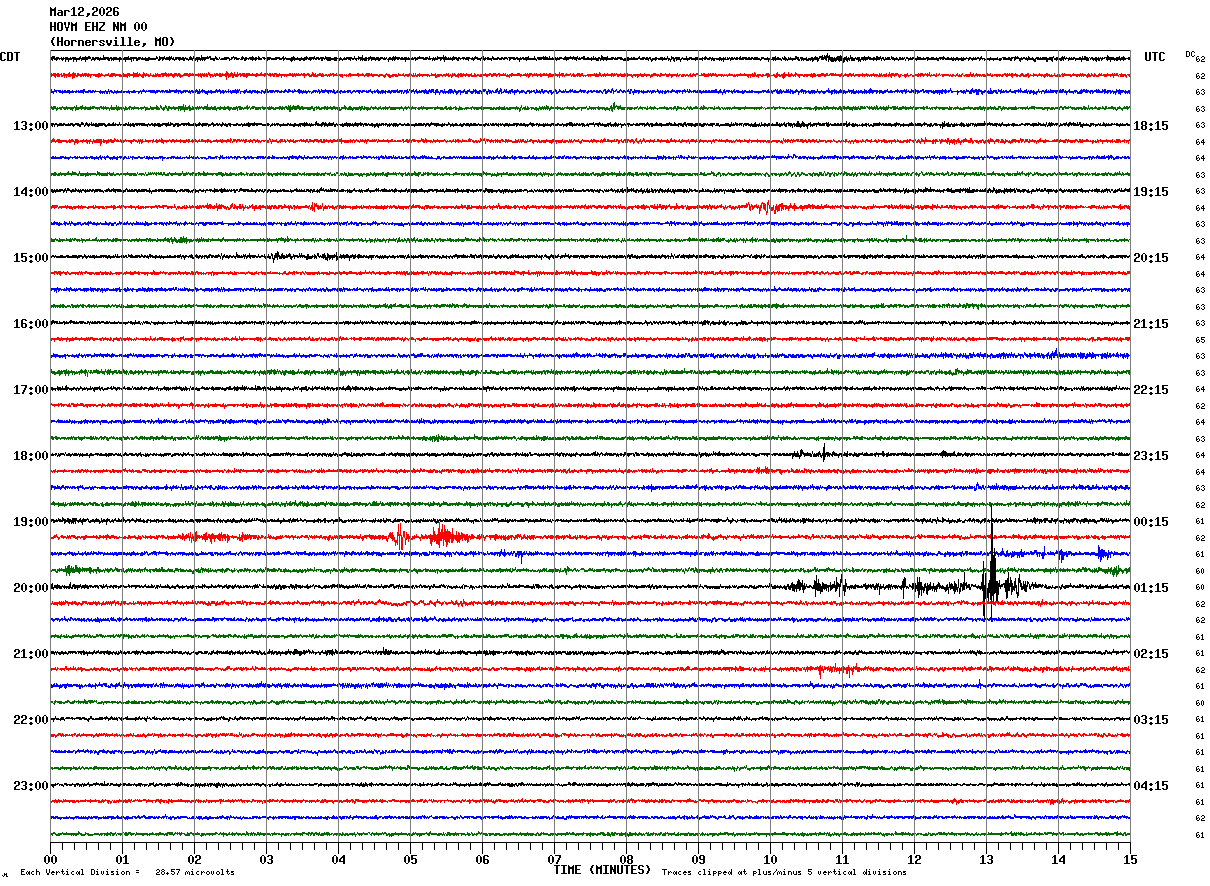
Task: Click the 00:15 UTC time label
Action: coord(1151,522)
